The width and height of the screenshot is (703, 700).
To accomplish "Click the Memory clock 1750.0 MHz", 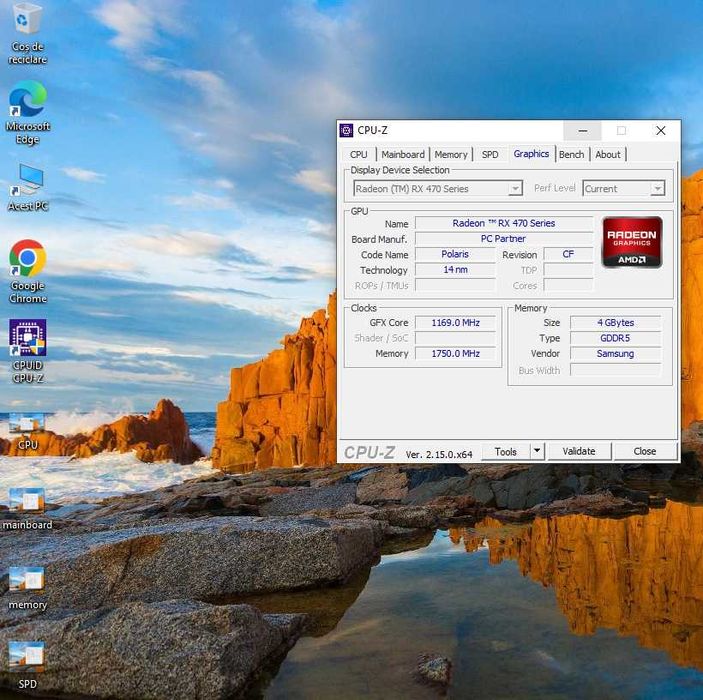I will 456,353.
